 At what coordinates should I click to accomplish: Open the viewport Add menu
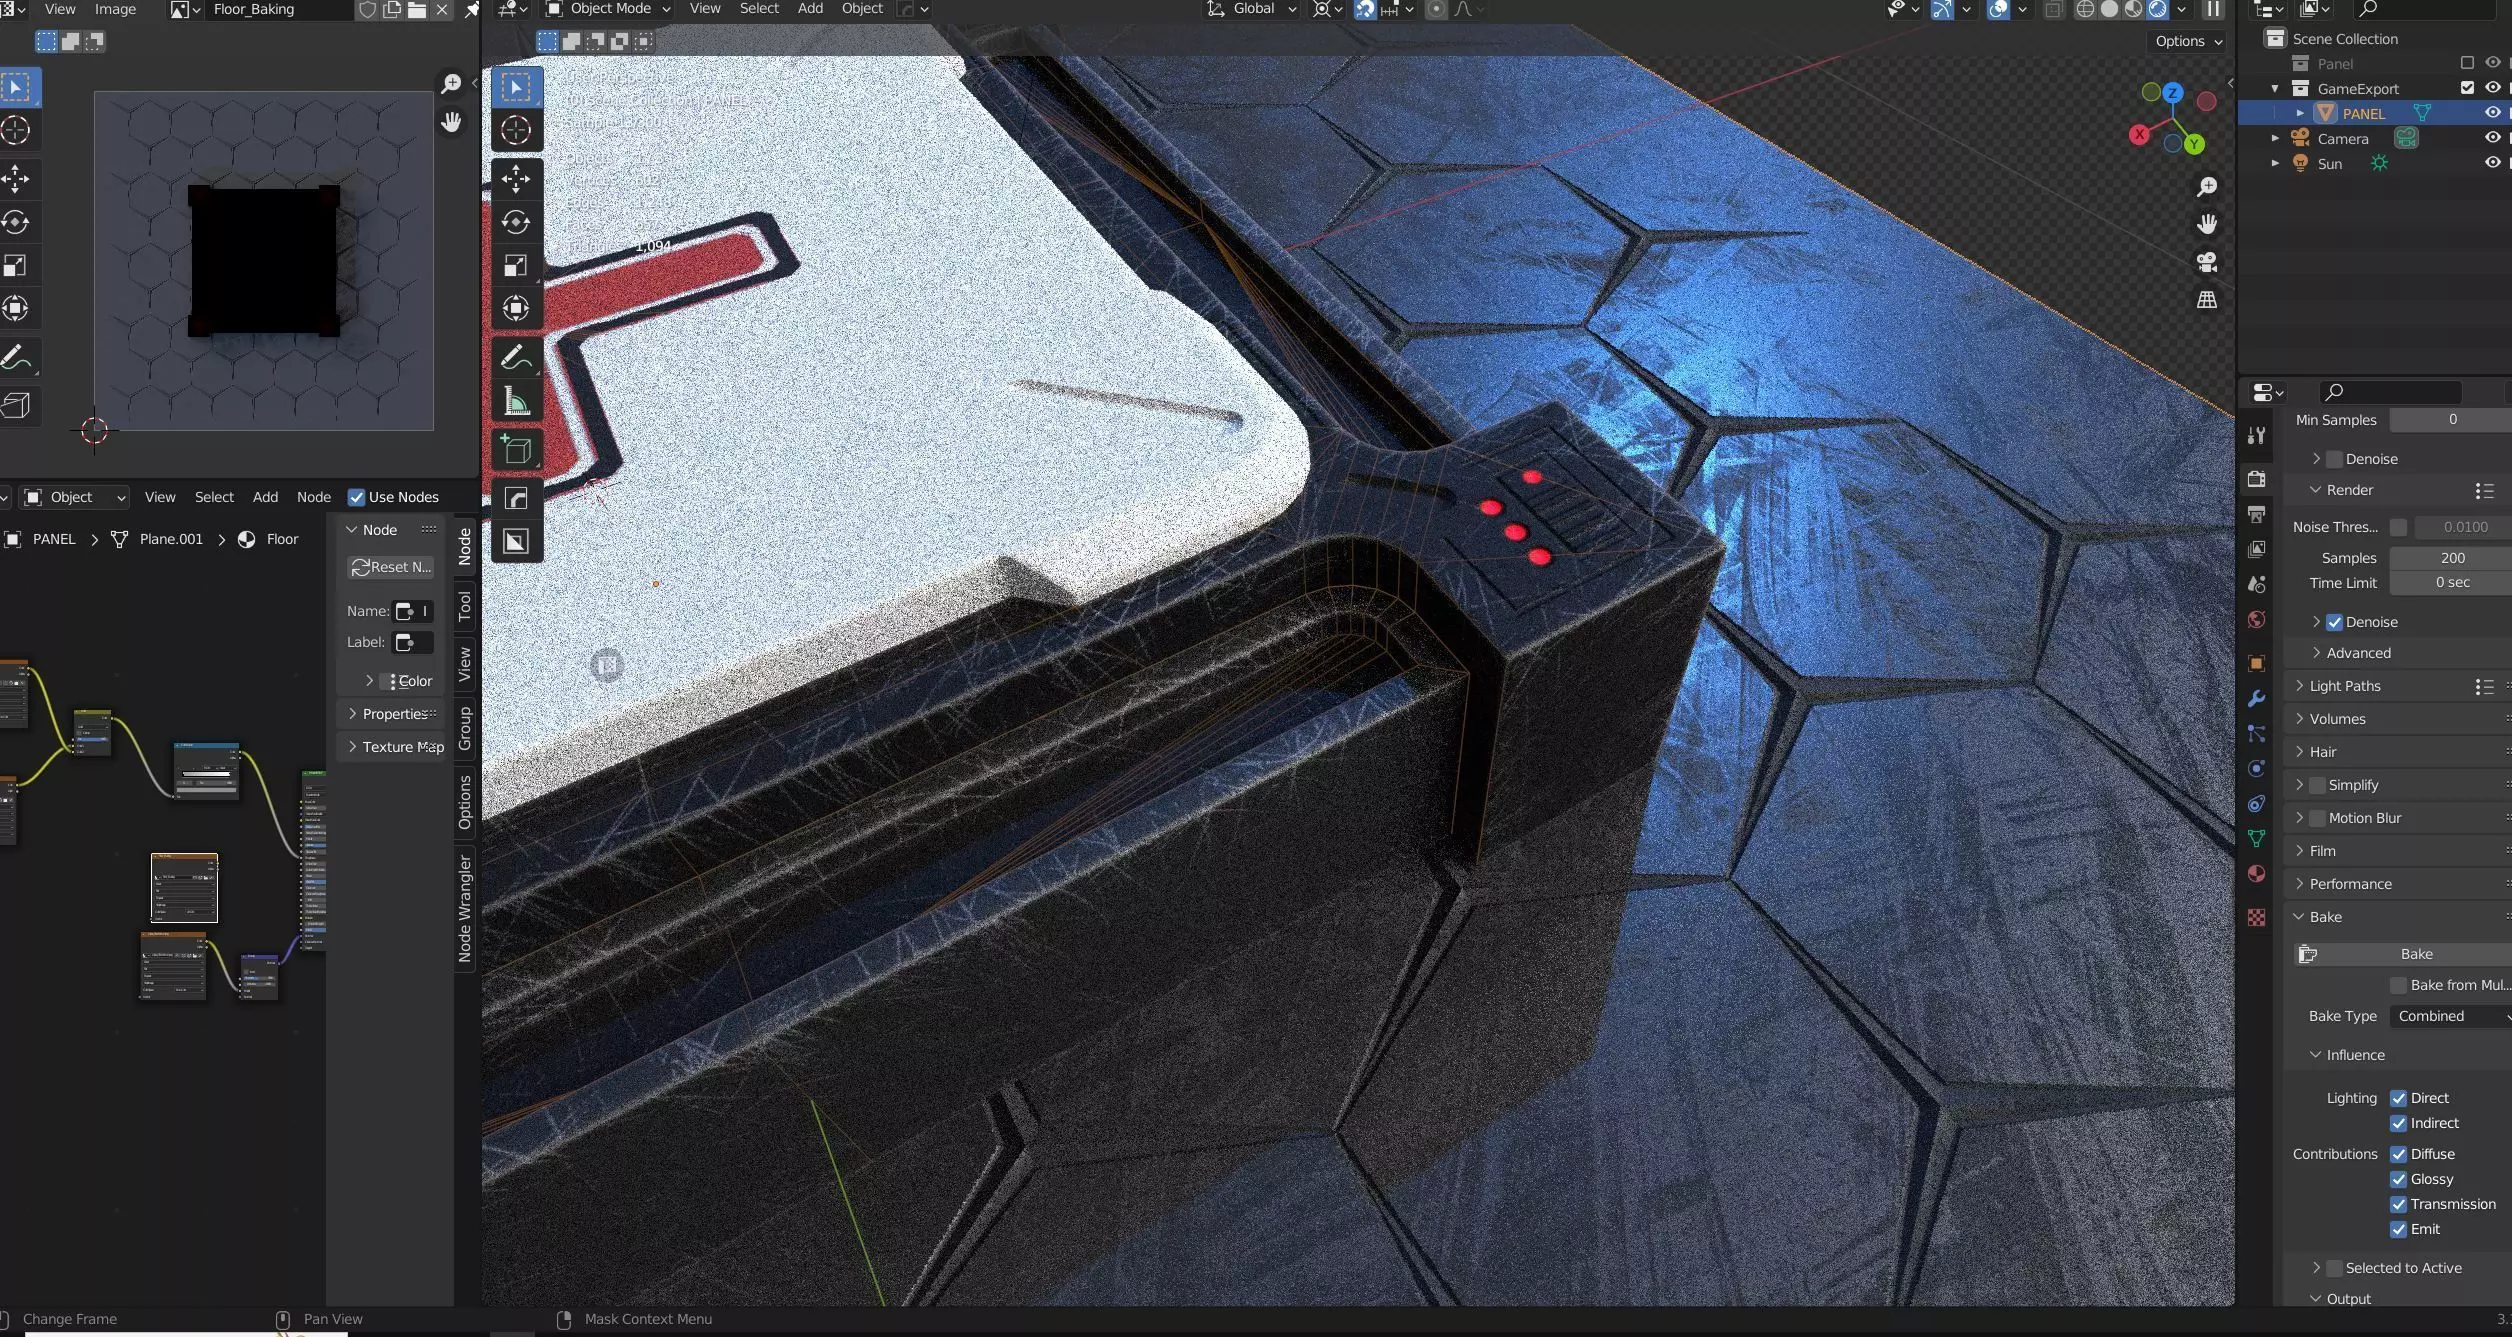810,9
